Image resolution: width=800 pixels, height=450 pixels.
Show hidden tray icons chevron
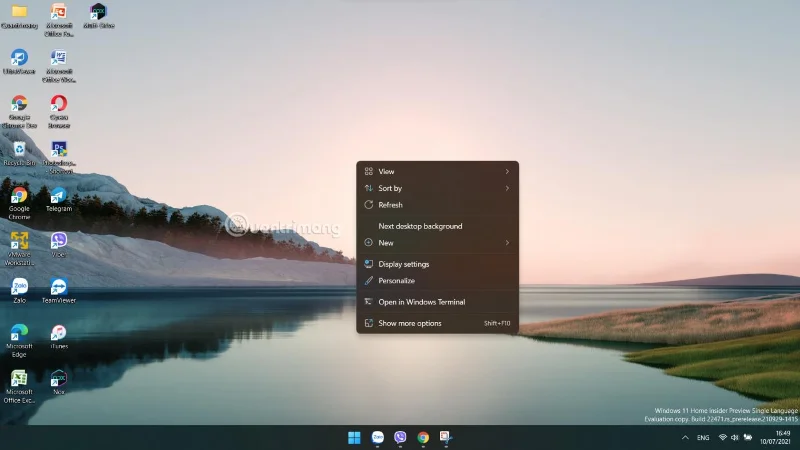pyautogui.click(x=685, y=438)
